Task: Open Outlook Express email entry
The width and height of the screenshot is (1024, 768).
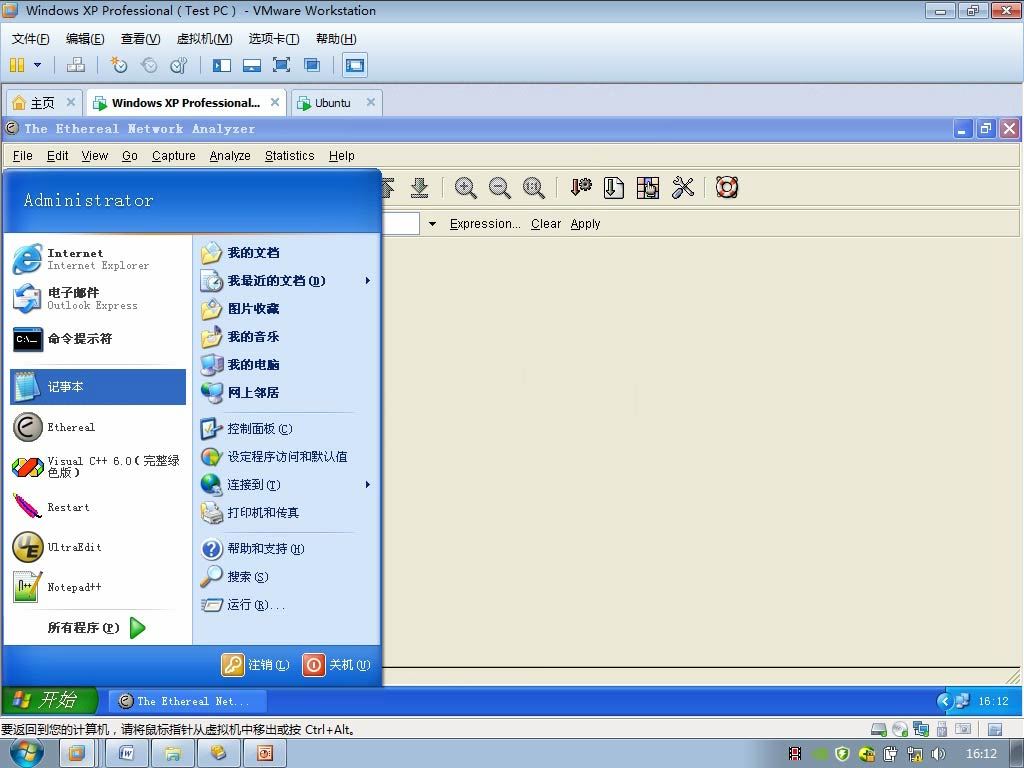Action: click(98, 299)
